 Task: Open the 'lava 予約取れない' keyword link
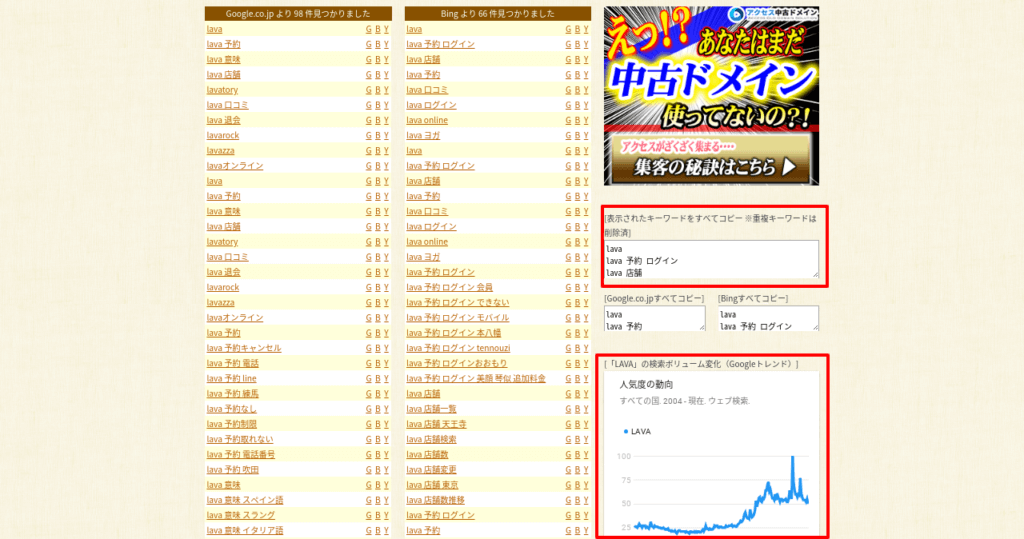pos(240,439)
